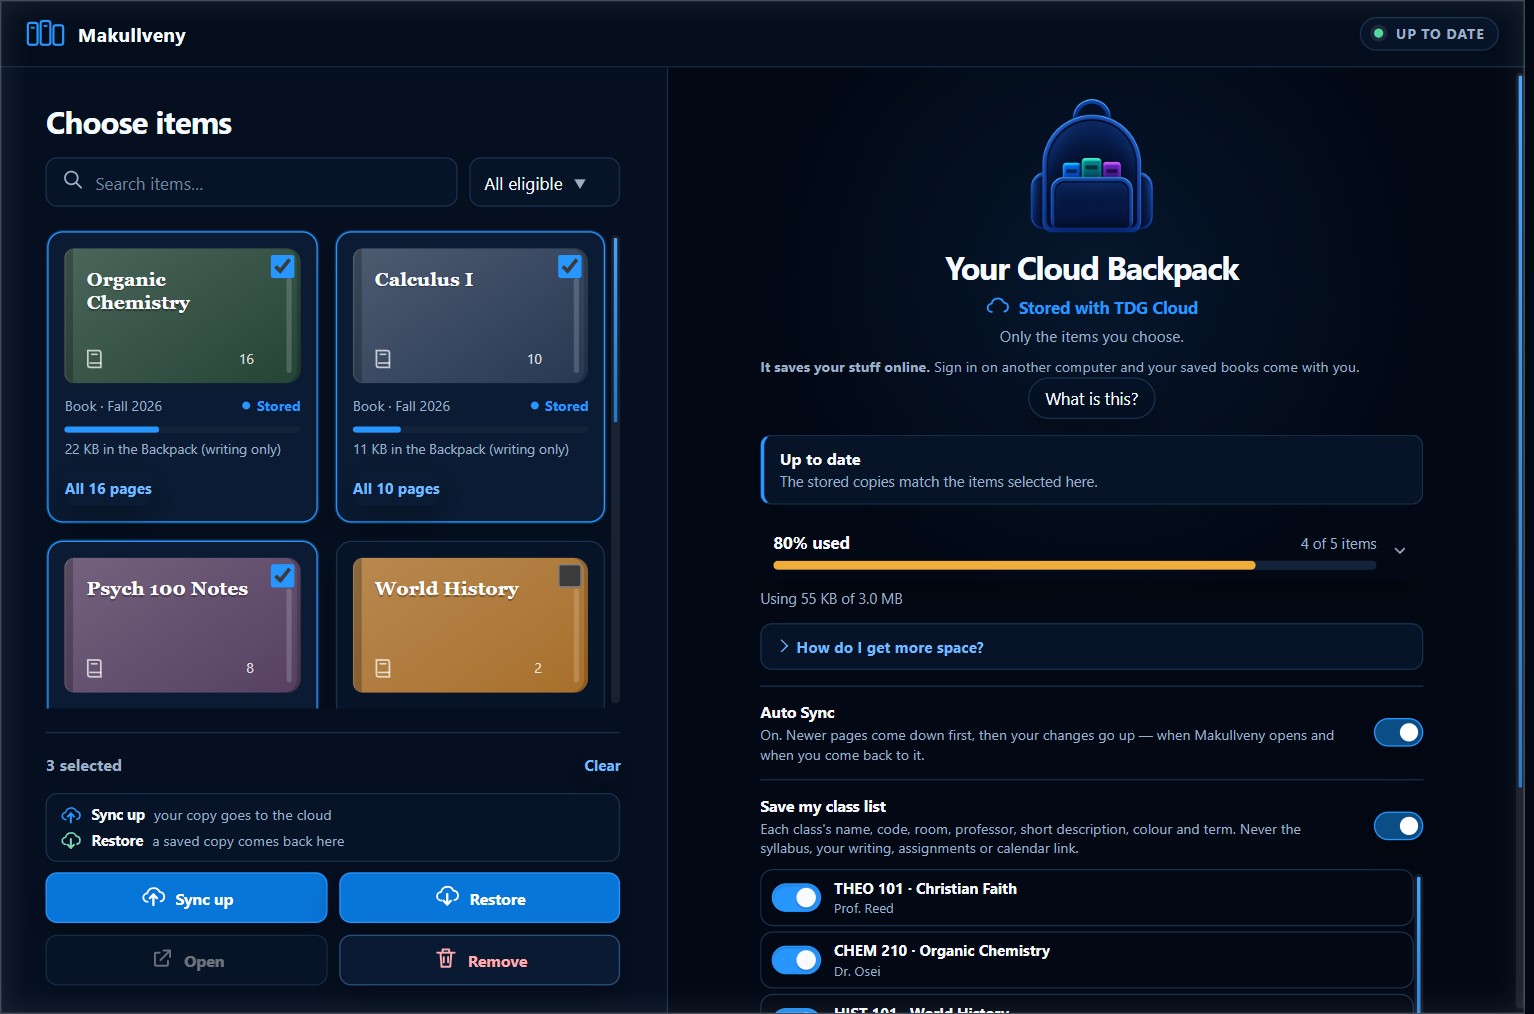Click the Organic Chemistry storage progress bar
Viewport: 1534px width, 1014px height.
click(182, 429)
